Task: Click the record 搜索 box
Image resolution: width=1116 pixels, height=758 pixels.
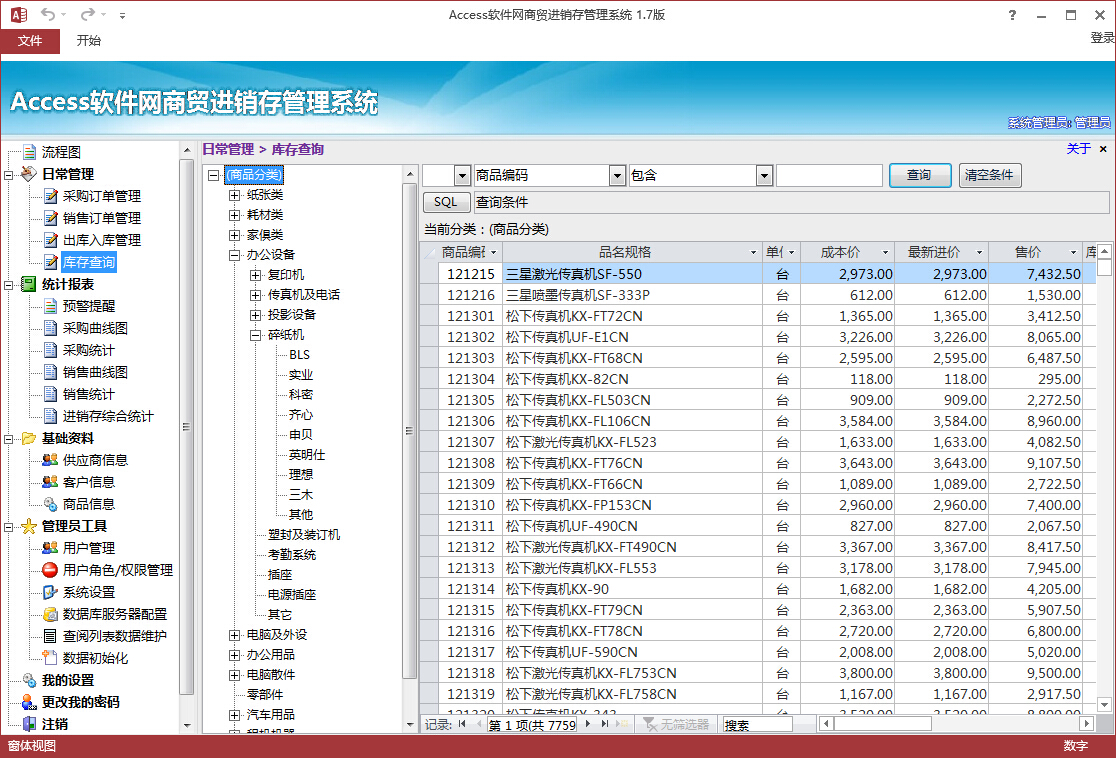Action: click(x=757, y=725)
